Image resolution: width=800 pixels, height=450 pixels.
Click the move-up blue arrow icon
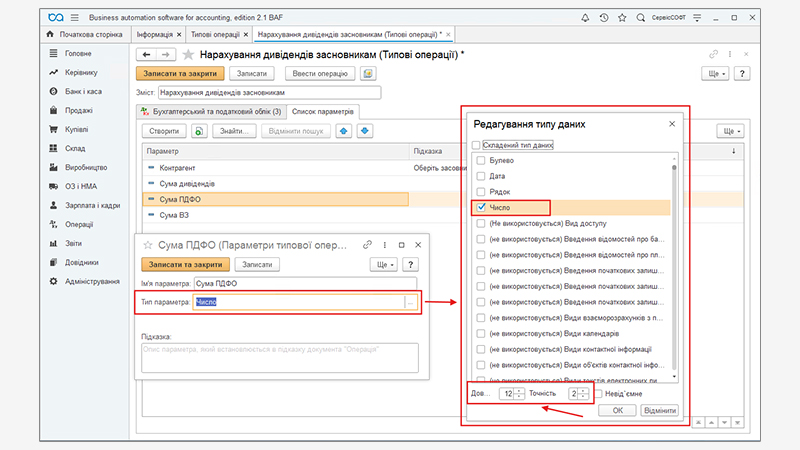coord(344,131)
